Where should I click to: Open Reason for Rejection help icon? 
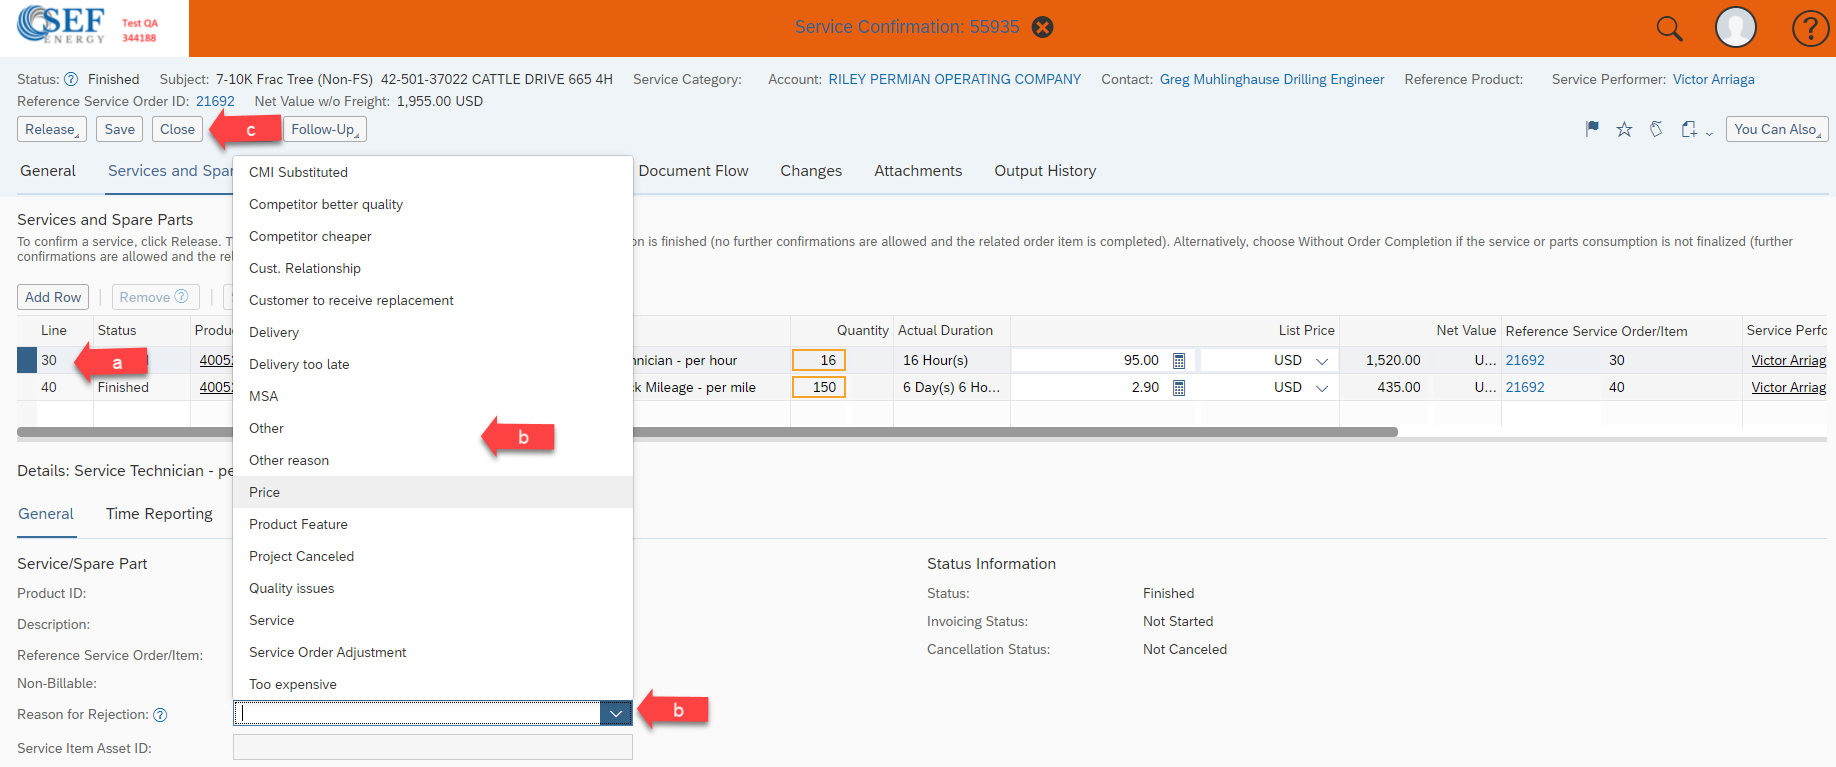point(160,715)
